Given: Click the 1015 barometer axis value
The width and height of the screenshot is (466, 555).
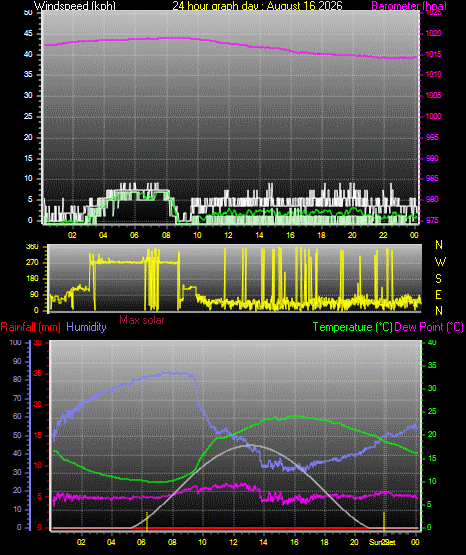Looking at the screenshot, I should (x=433, y=55).
